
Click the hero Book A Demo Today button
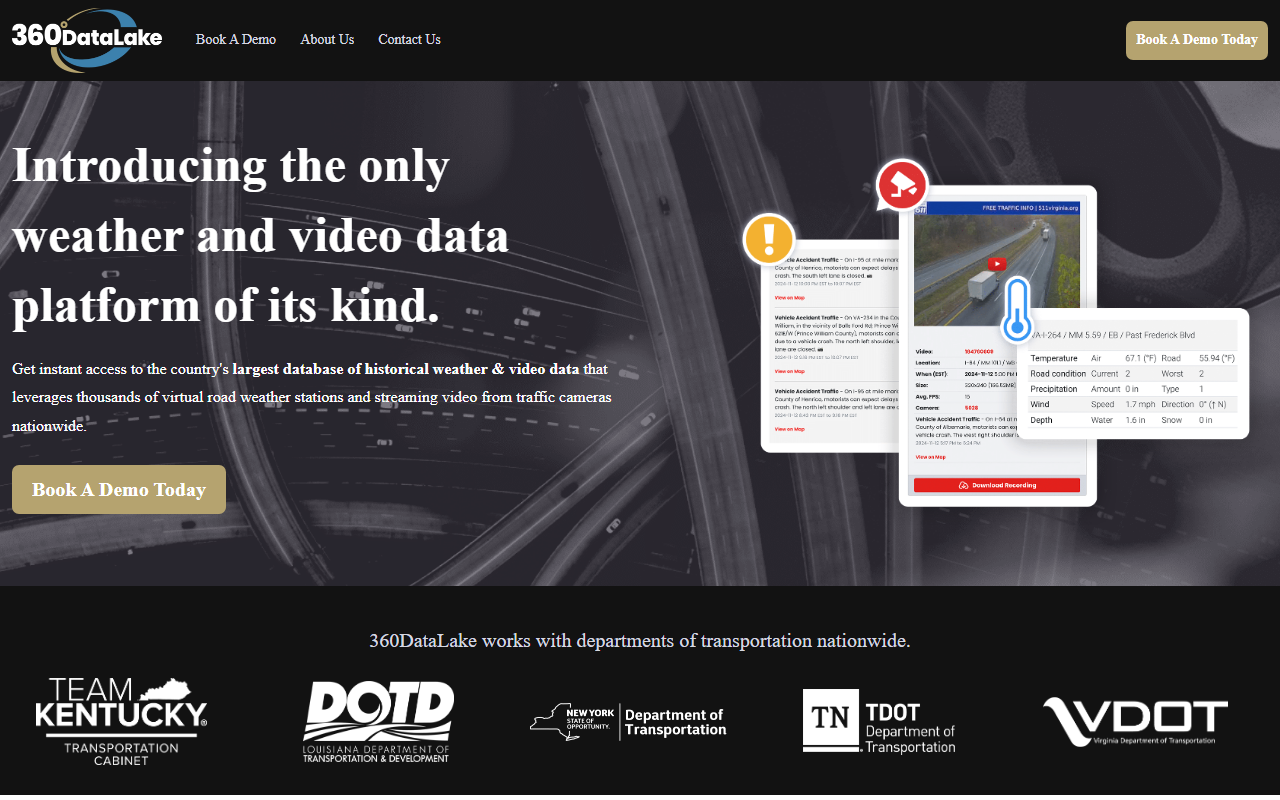[x=119, y=490]
